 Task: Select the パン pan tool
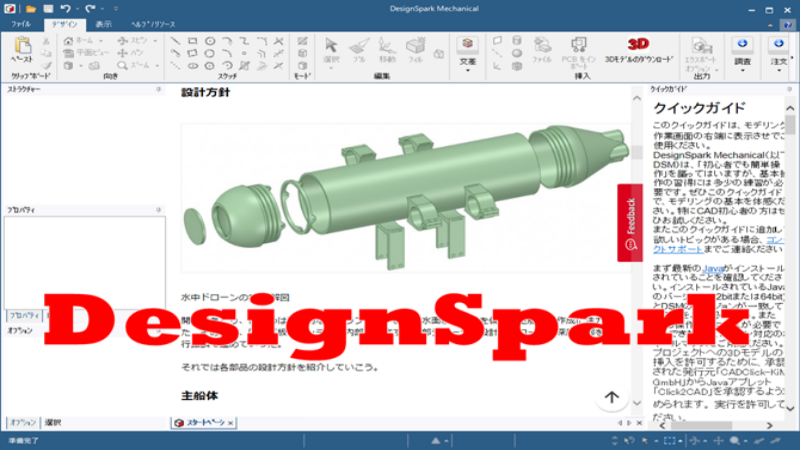(x=130, y=53)
